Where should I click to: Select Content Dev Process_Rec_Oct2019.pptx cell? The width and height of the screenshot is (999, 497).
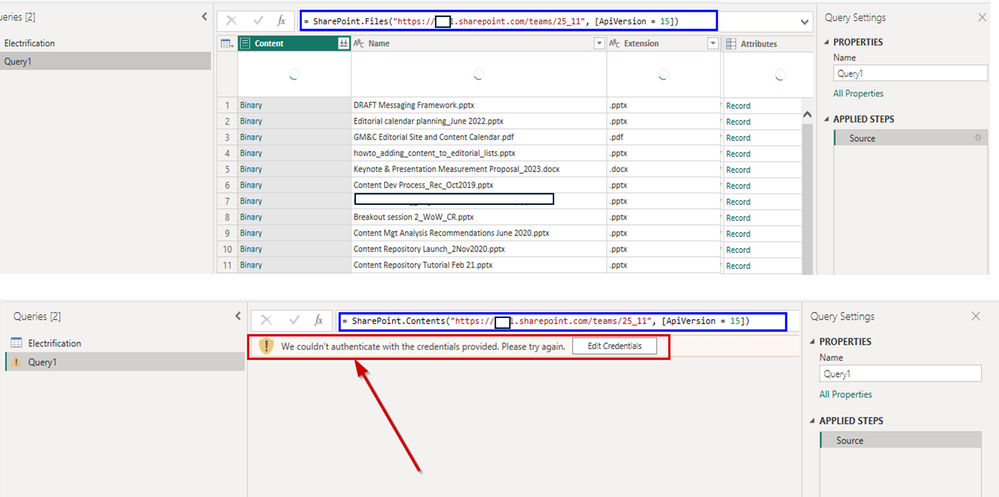(x=478, y=185)
